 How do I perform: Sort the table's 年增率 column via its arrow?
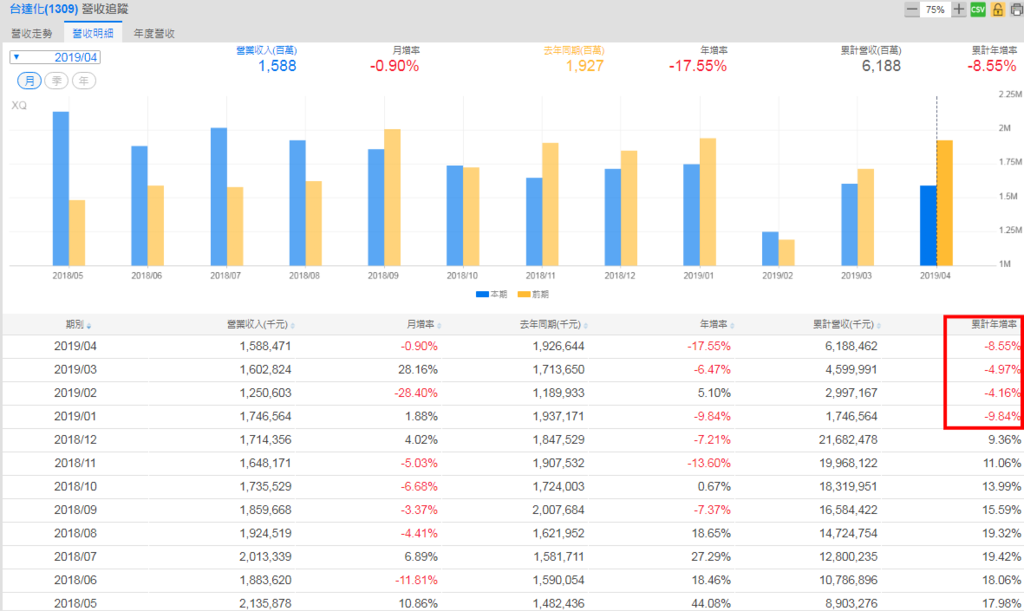tap(732, 326)
